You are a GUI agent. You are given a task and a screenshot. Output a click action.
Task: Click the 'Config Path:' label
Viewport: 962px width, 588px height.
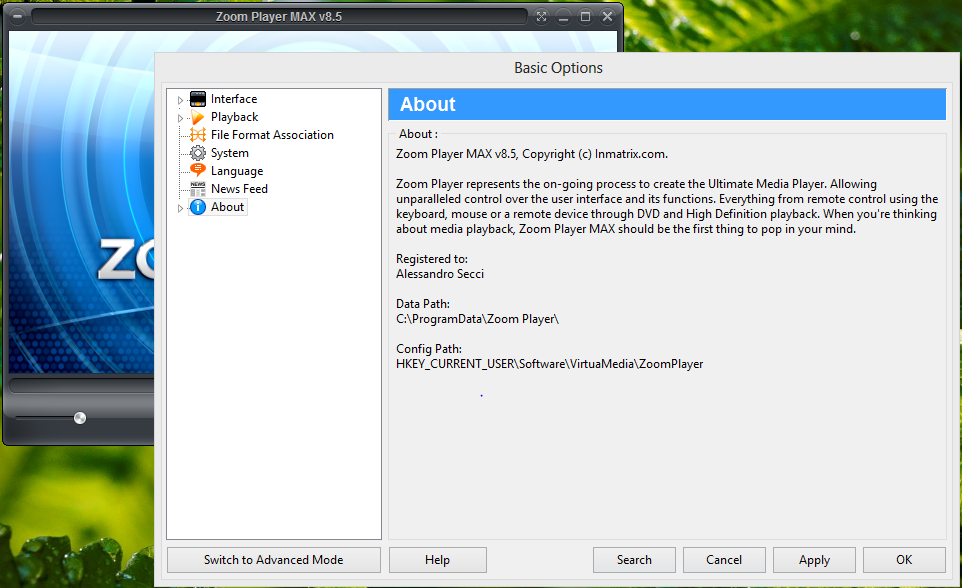coord(429,349)
